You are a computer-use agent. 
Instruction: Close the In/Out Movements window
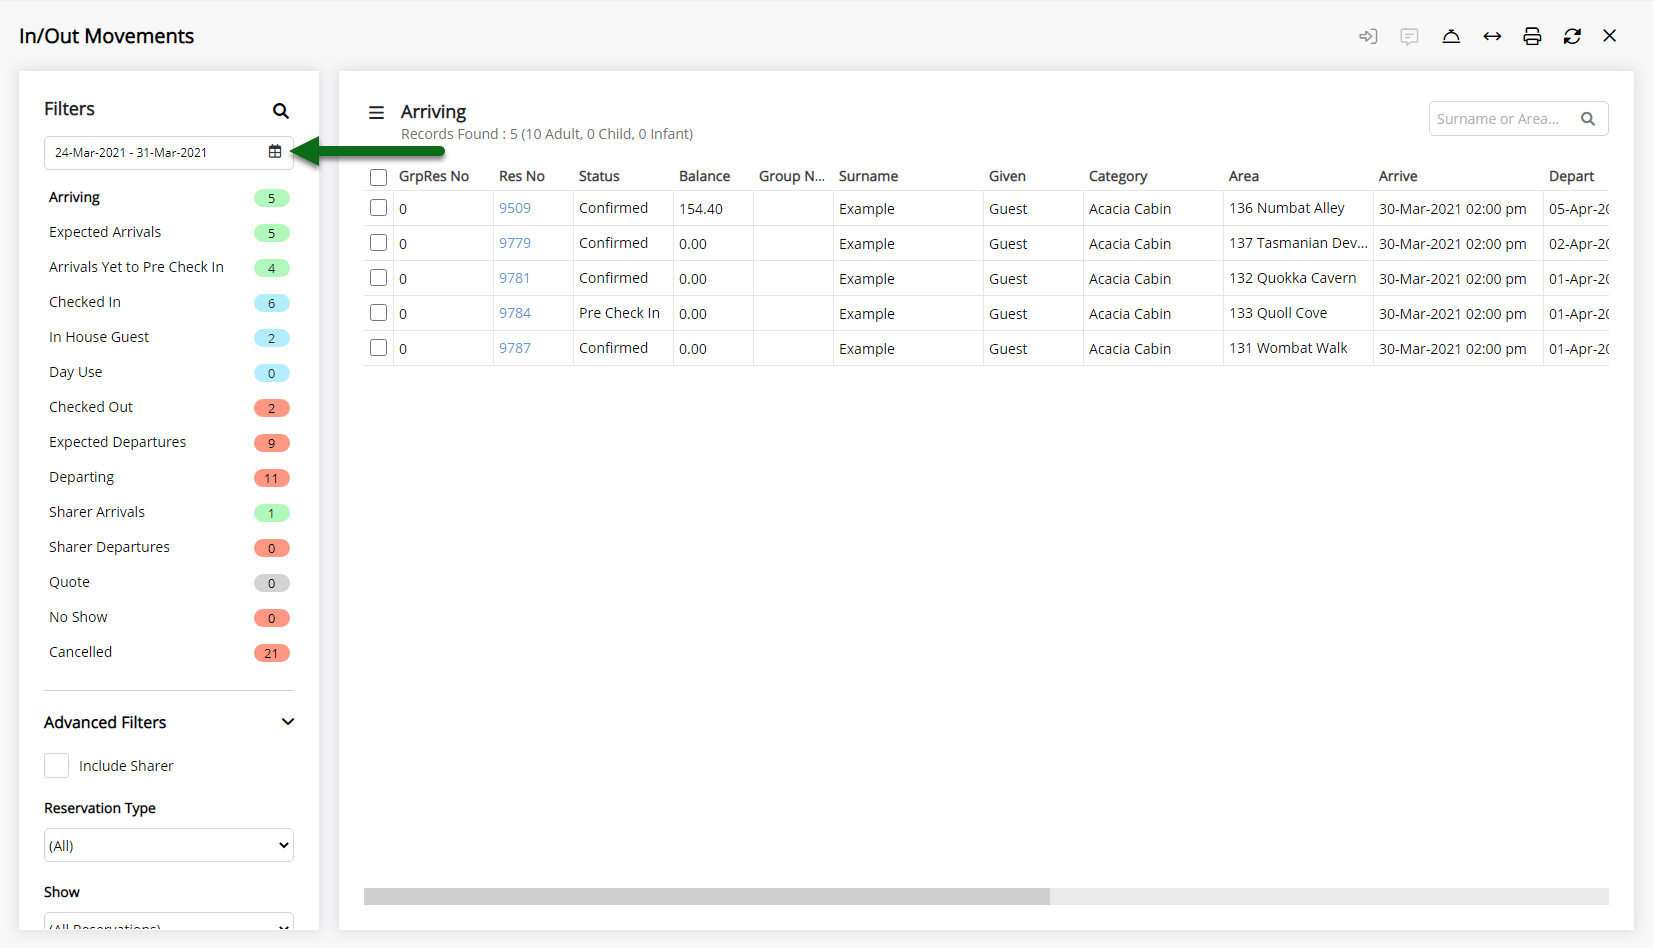tap(1610, 36)
